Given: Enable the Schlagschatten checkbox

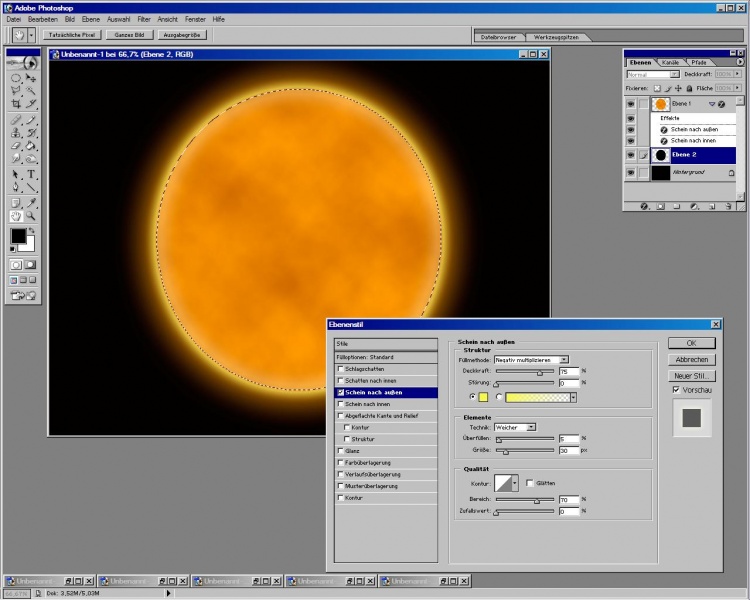Looking at the screenshot, I should click(x=341, y=368).
